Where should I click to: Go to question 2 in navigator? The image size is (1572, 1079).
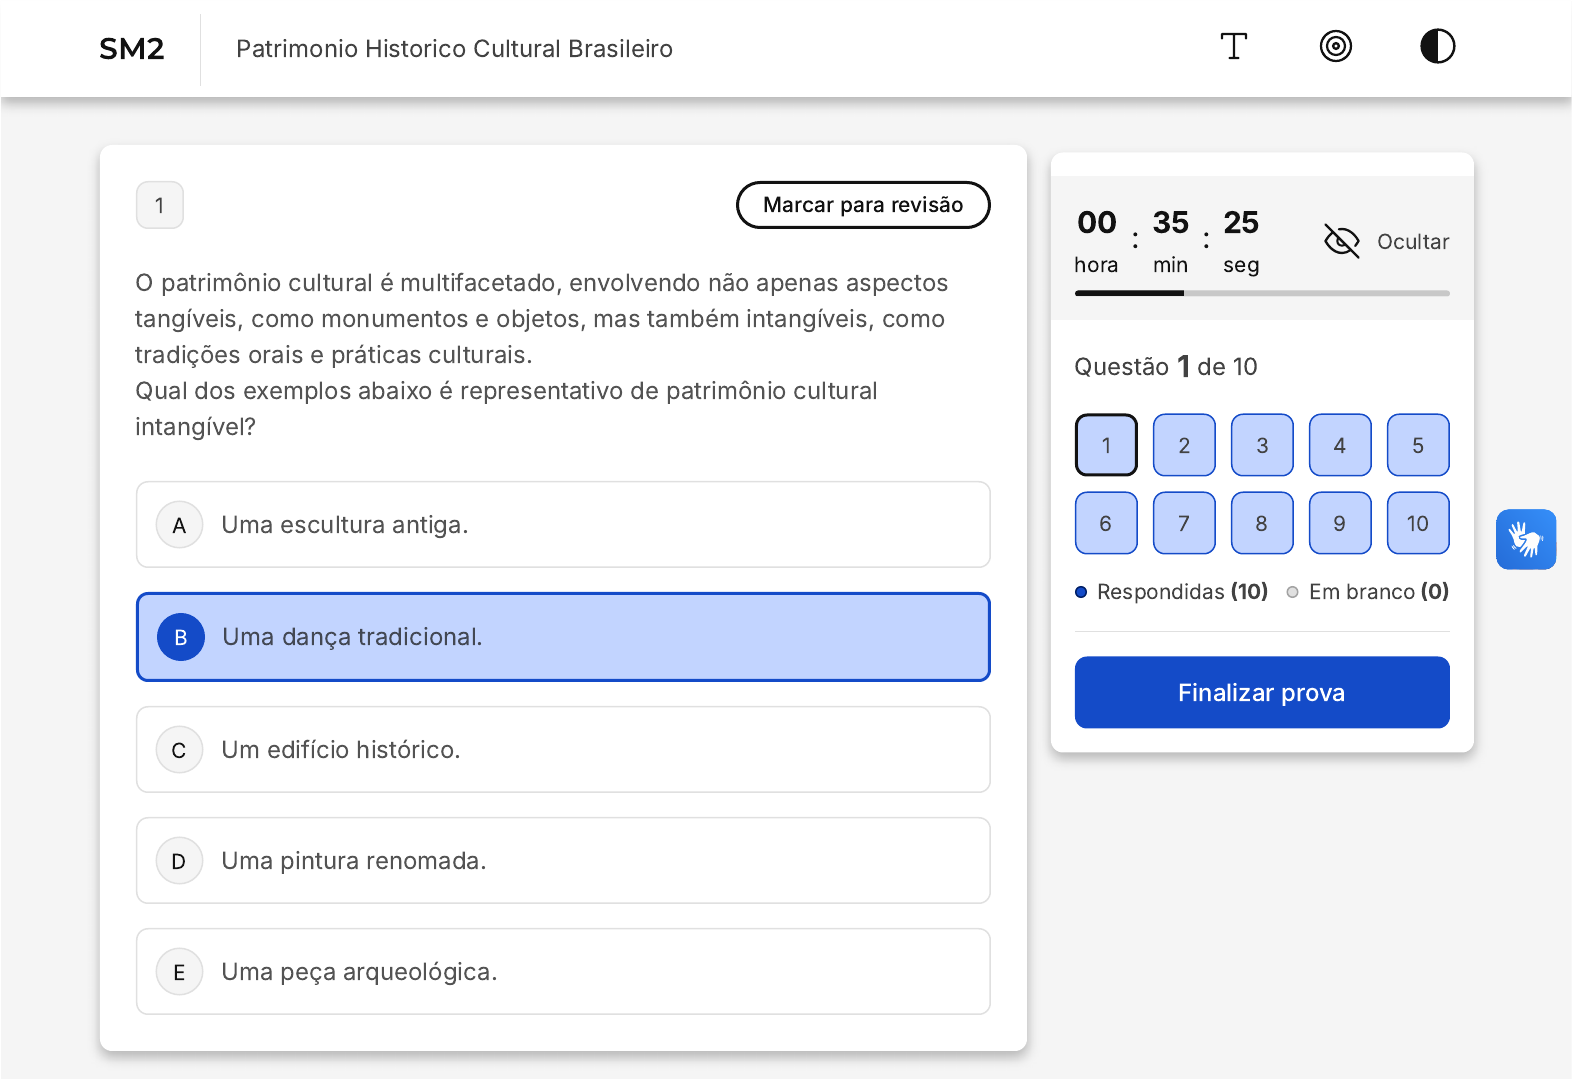coord(1184,446)
